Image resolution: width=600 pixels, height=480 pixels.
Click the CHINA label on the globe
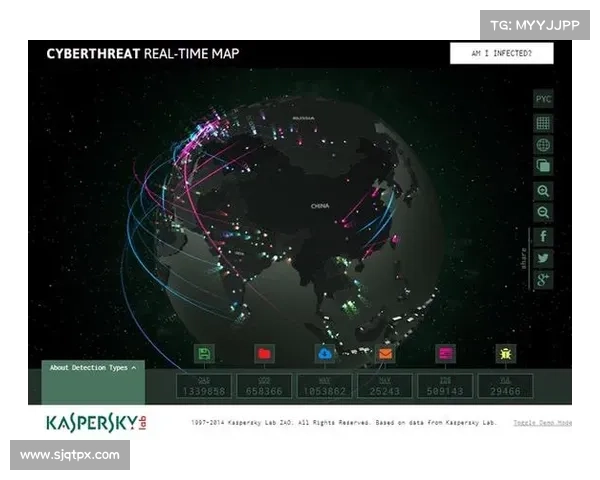320,206
